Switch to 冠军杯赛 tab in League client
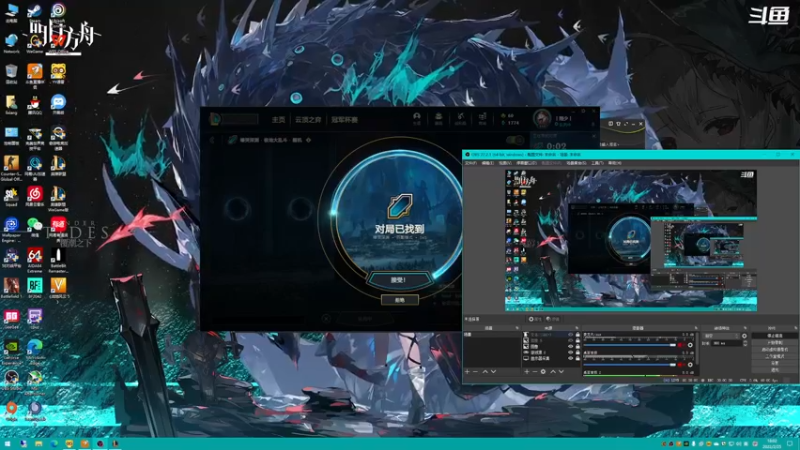Viewport: 800px width, 450px height. (x=345, y=119)
